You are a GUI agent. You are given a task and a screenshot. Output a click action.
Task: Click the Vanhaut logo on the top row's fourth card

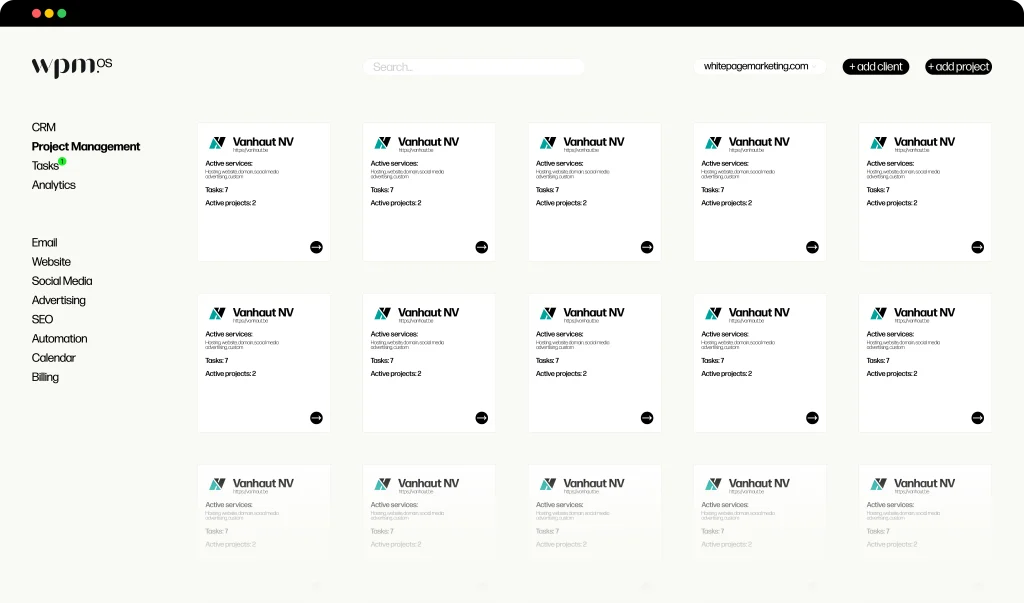pos(713,143)
